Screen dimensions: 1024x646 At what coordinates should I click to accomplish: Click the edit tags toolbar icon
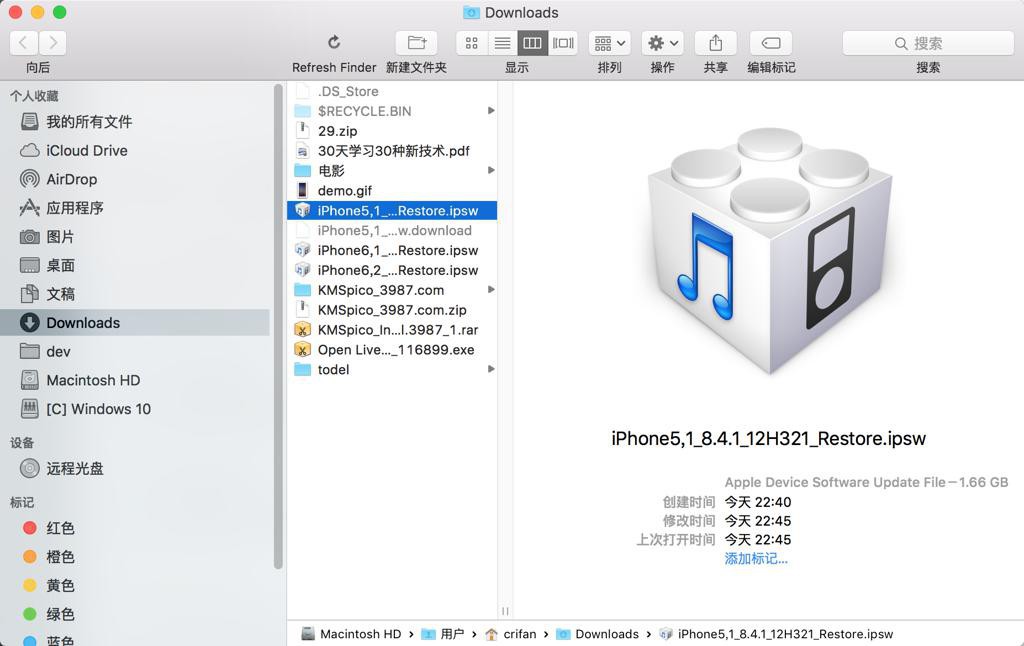pyautogui.click(x=771, y=43)
